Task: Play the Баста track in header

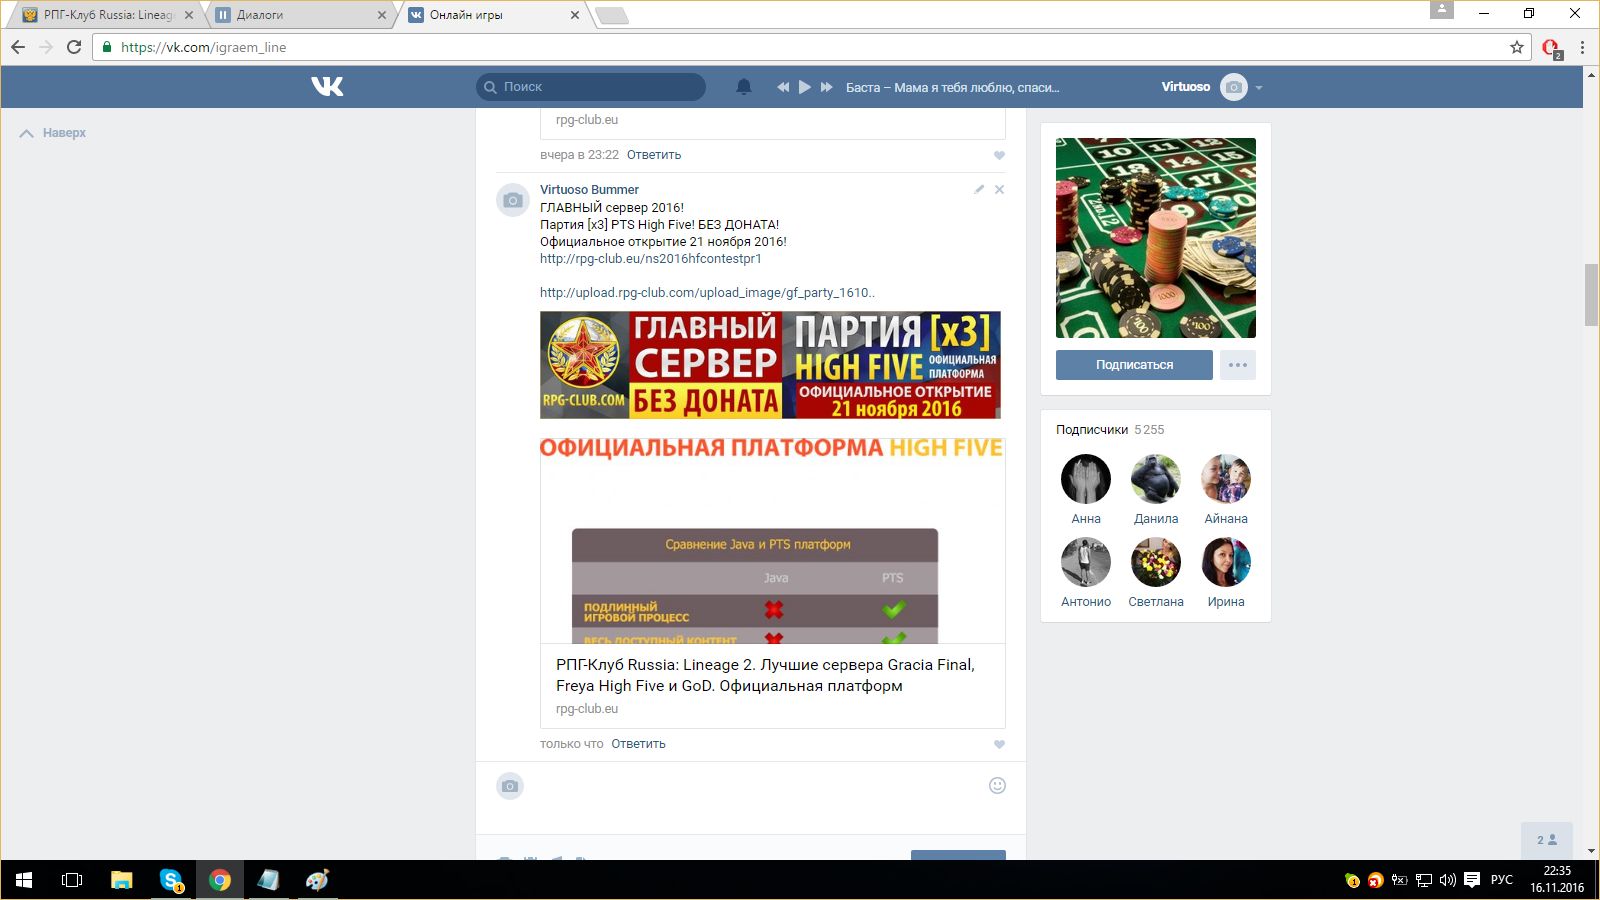Action: pos(804,87)
